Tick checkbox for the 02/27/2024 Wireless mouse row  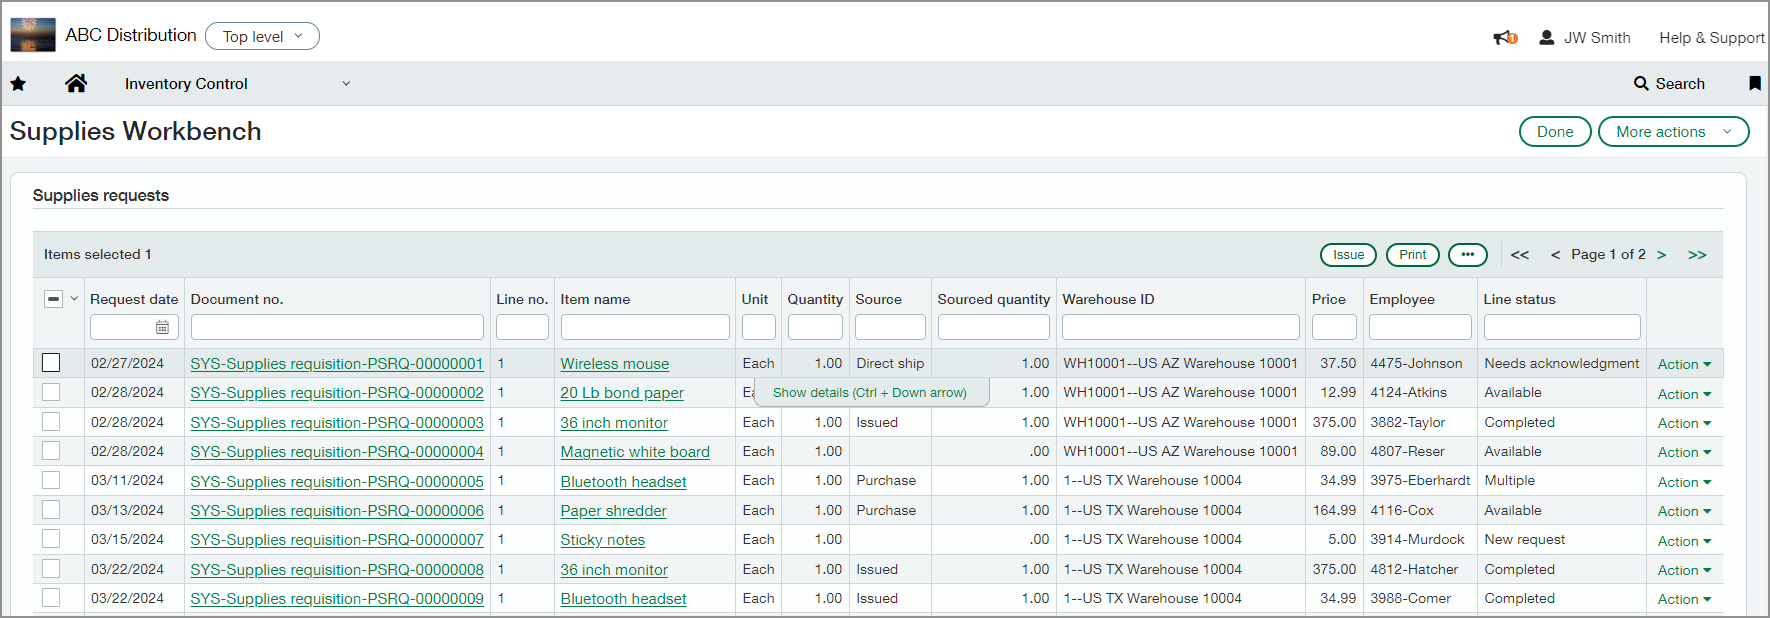51,363
